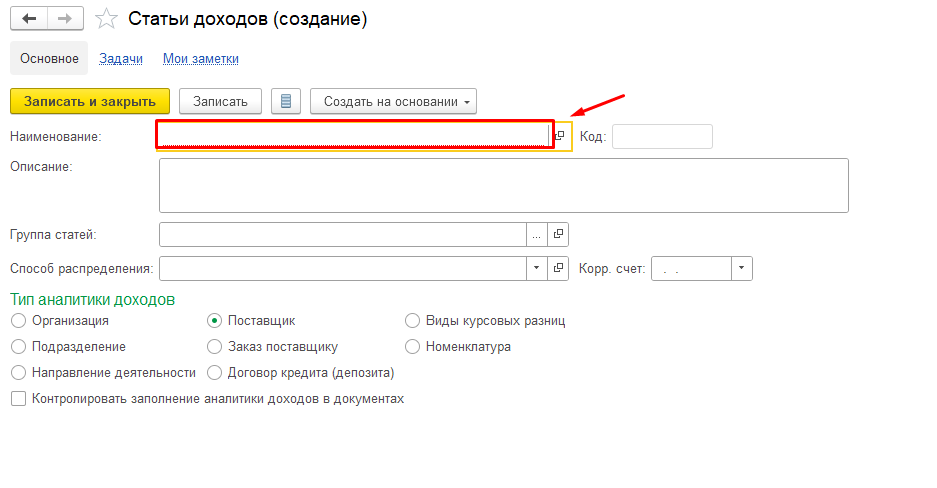
Task: Open the Задачи tab link
Action: pos(121,59)
